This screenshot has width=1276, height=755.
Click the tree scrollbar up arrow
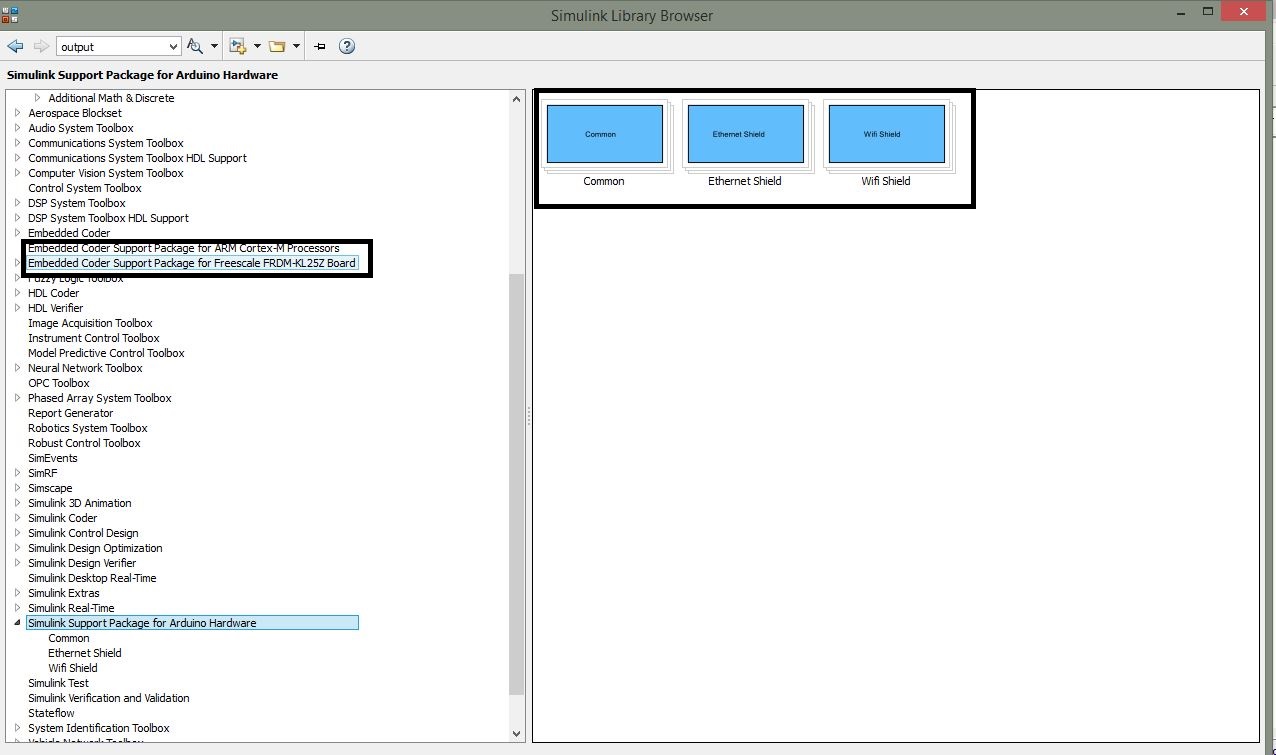pyautogui.click(x=517, y=99)
